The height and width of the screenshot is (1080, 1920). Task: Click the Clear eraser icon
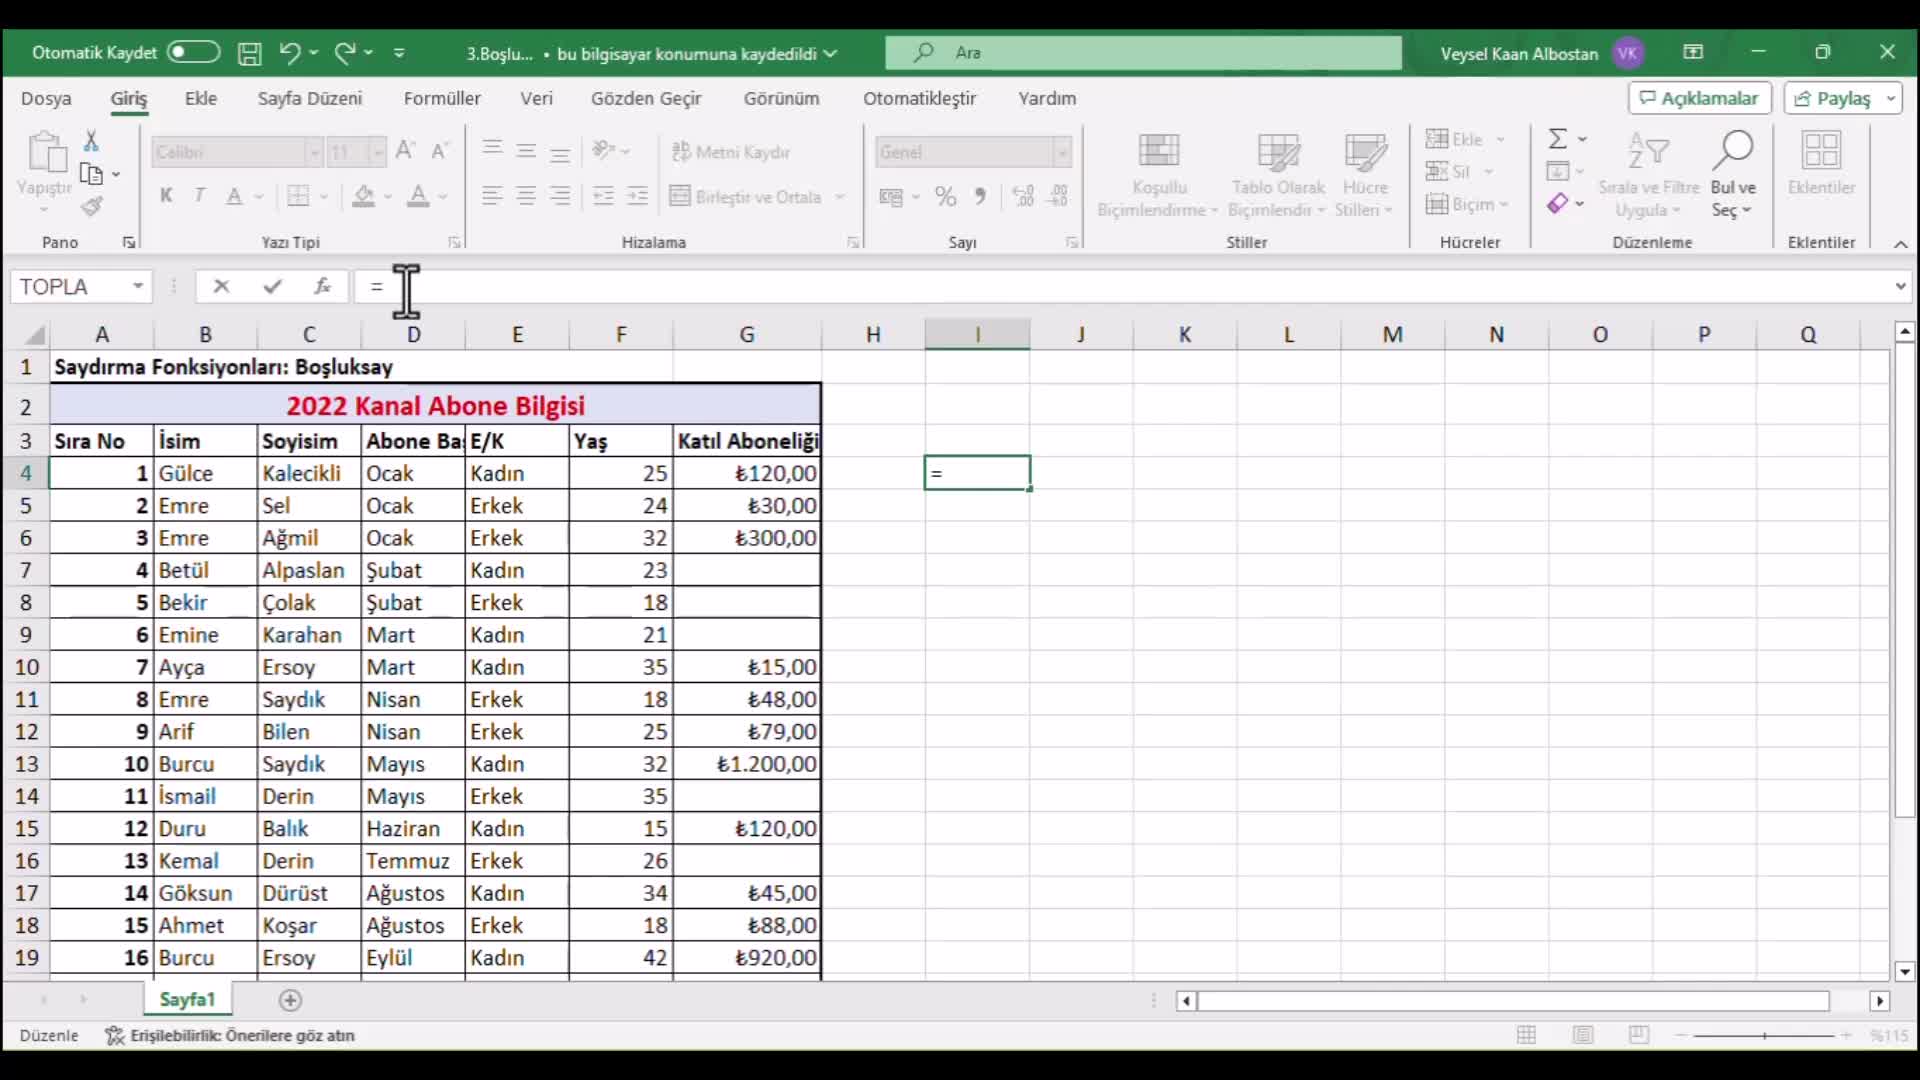click(1557, 204)
